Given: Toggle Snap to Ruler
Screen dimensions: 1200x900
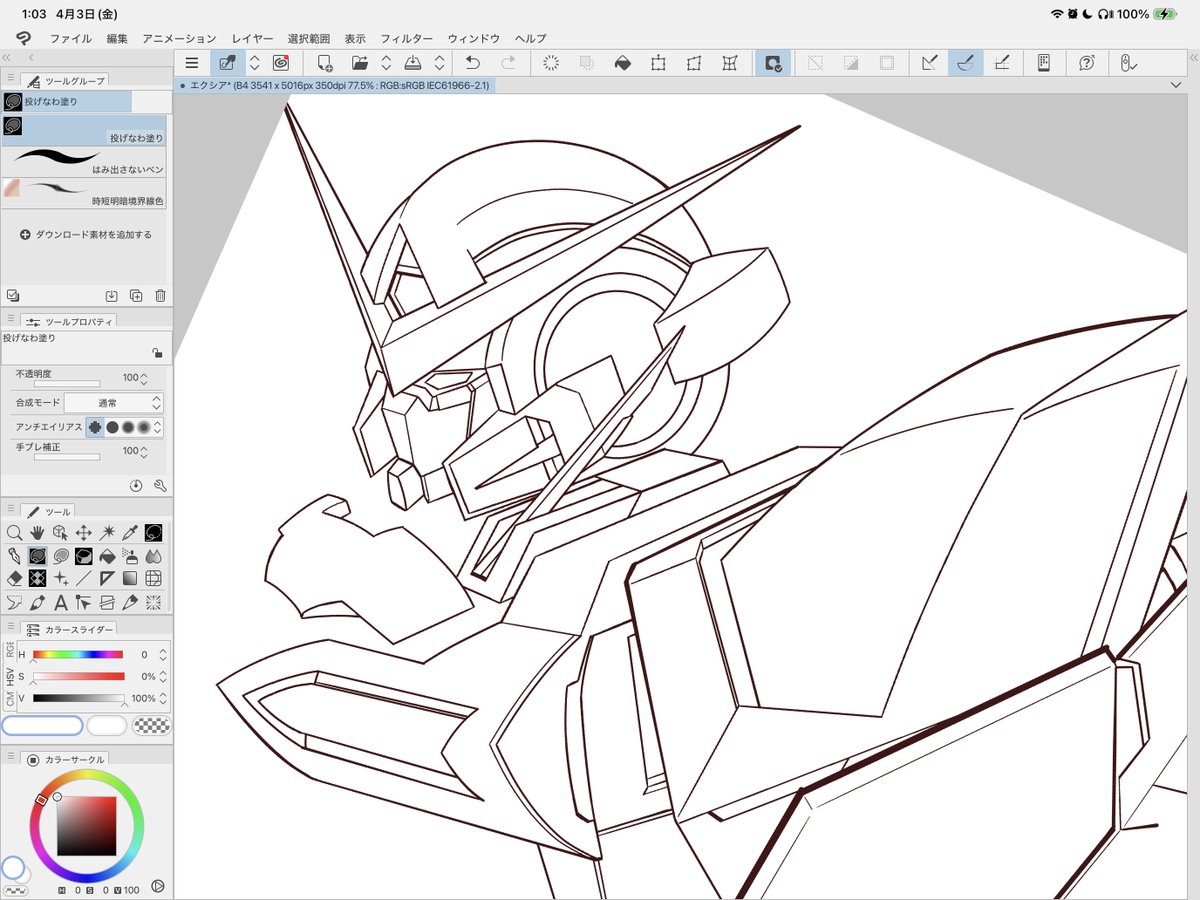Looking at the screenshot, I should [x=929, y=63].
